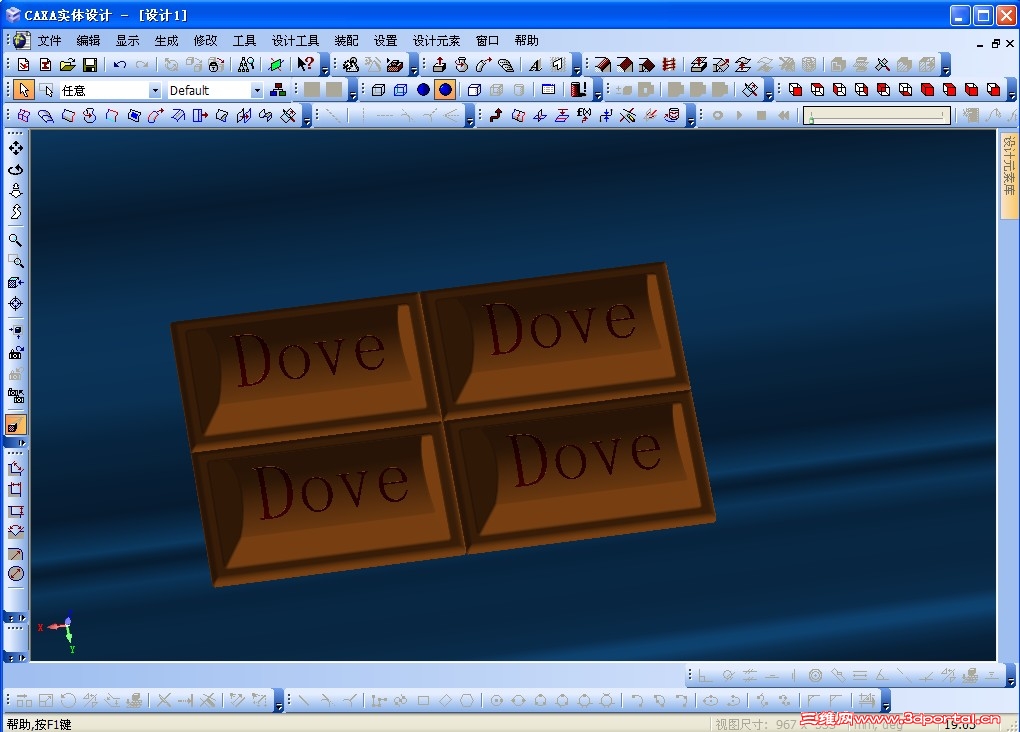Click the animation play button

pyautogui.click(x=740, y=115)
